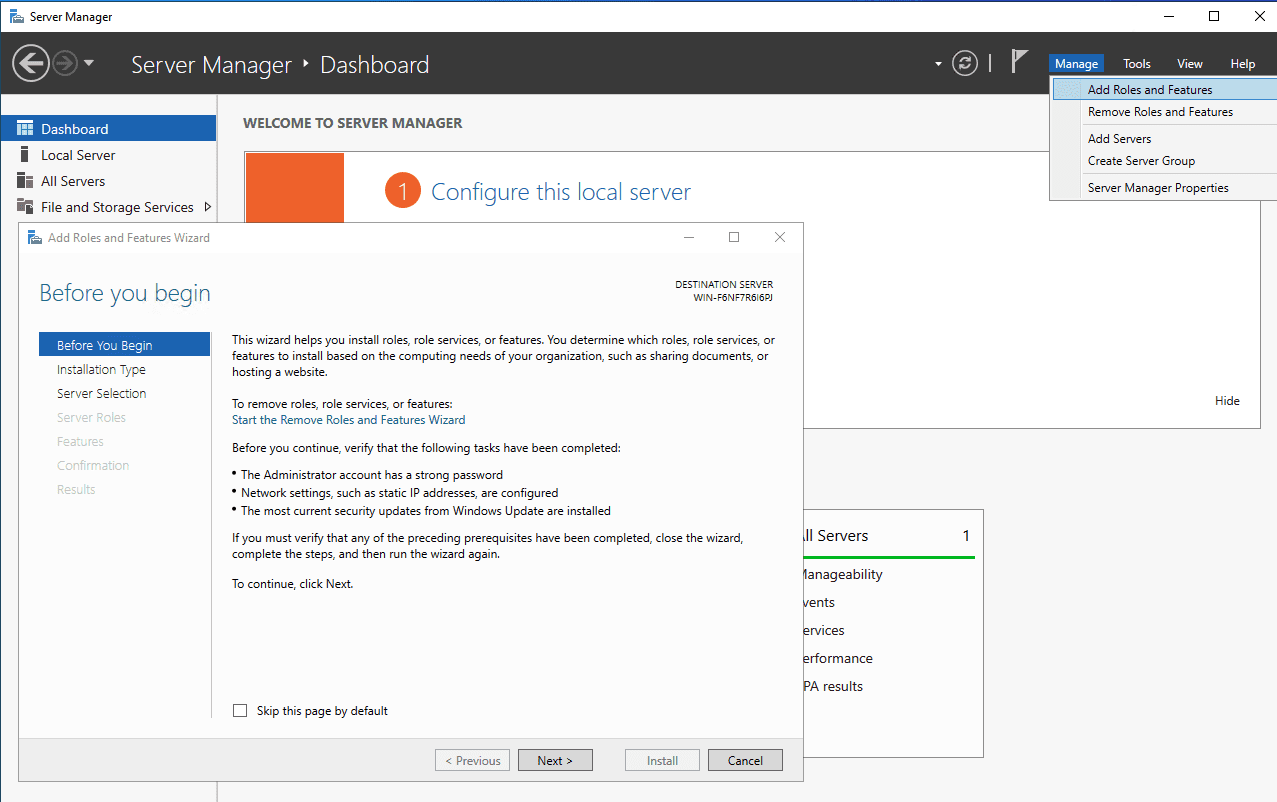This screenshot has width=1277, height=802.
Task: Open the notifications flag icon
Action: tap(1018, 62)
